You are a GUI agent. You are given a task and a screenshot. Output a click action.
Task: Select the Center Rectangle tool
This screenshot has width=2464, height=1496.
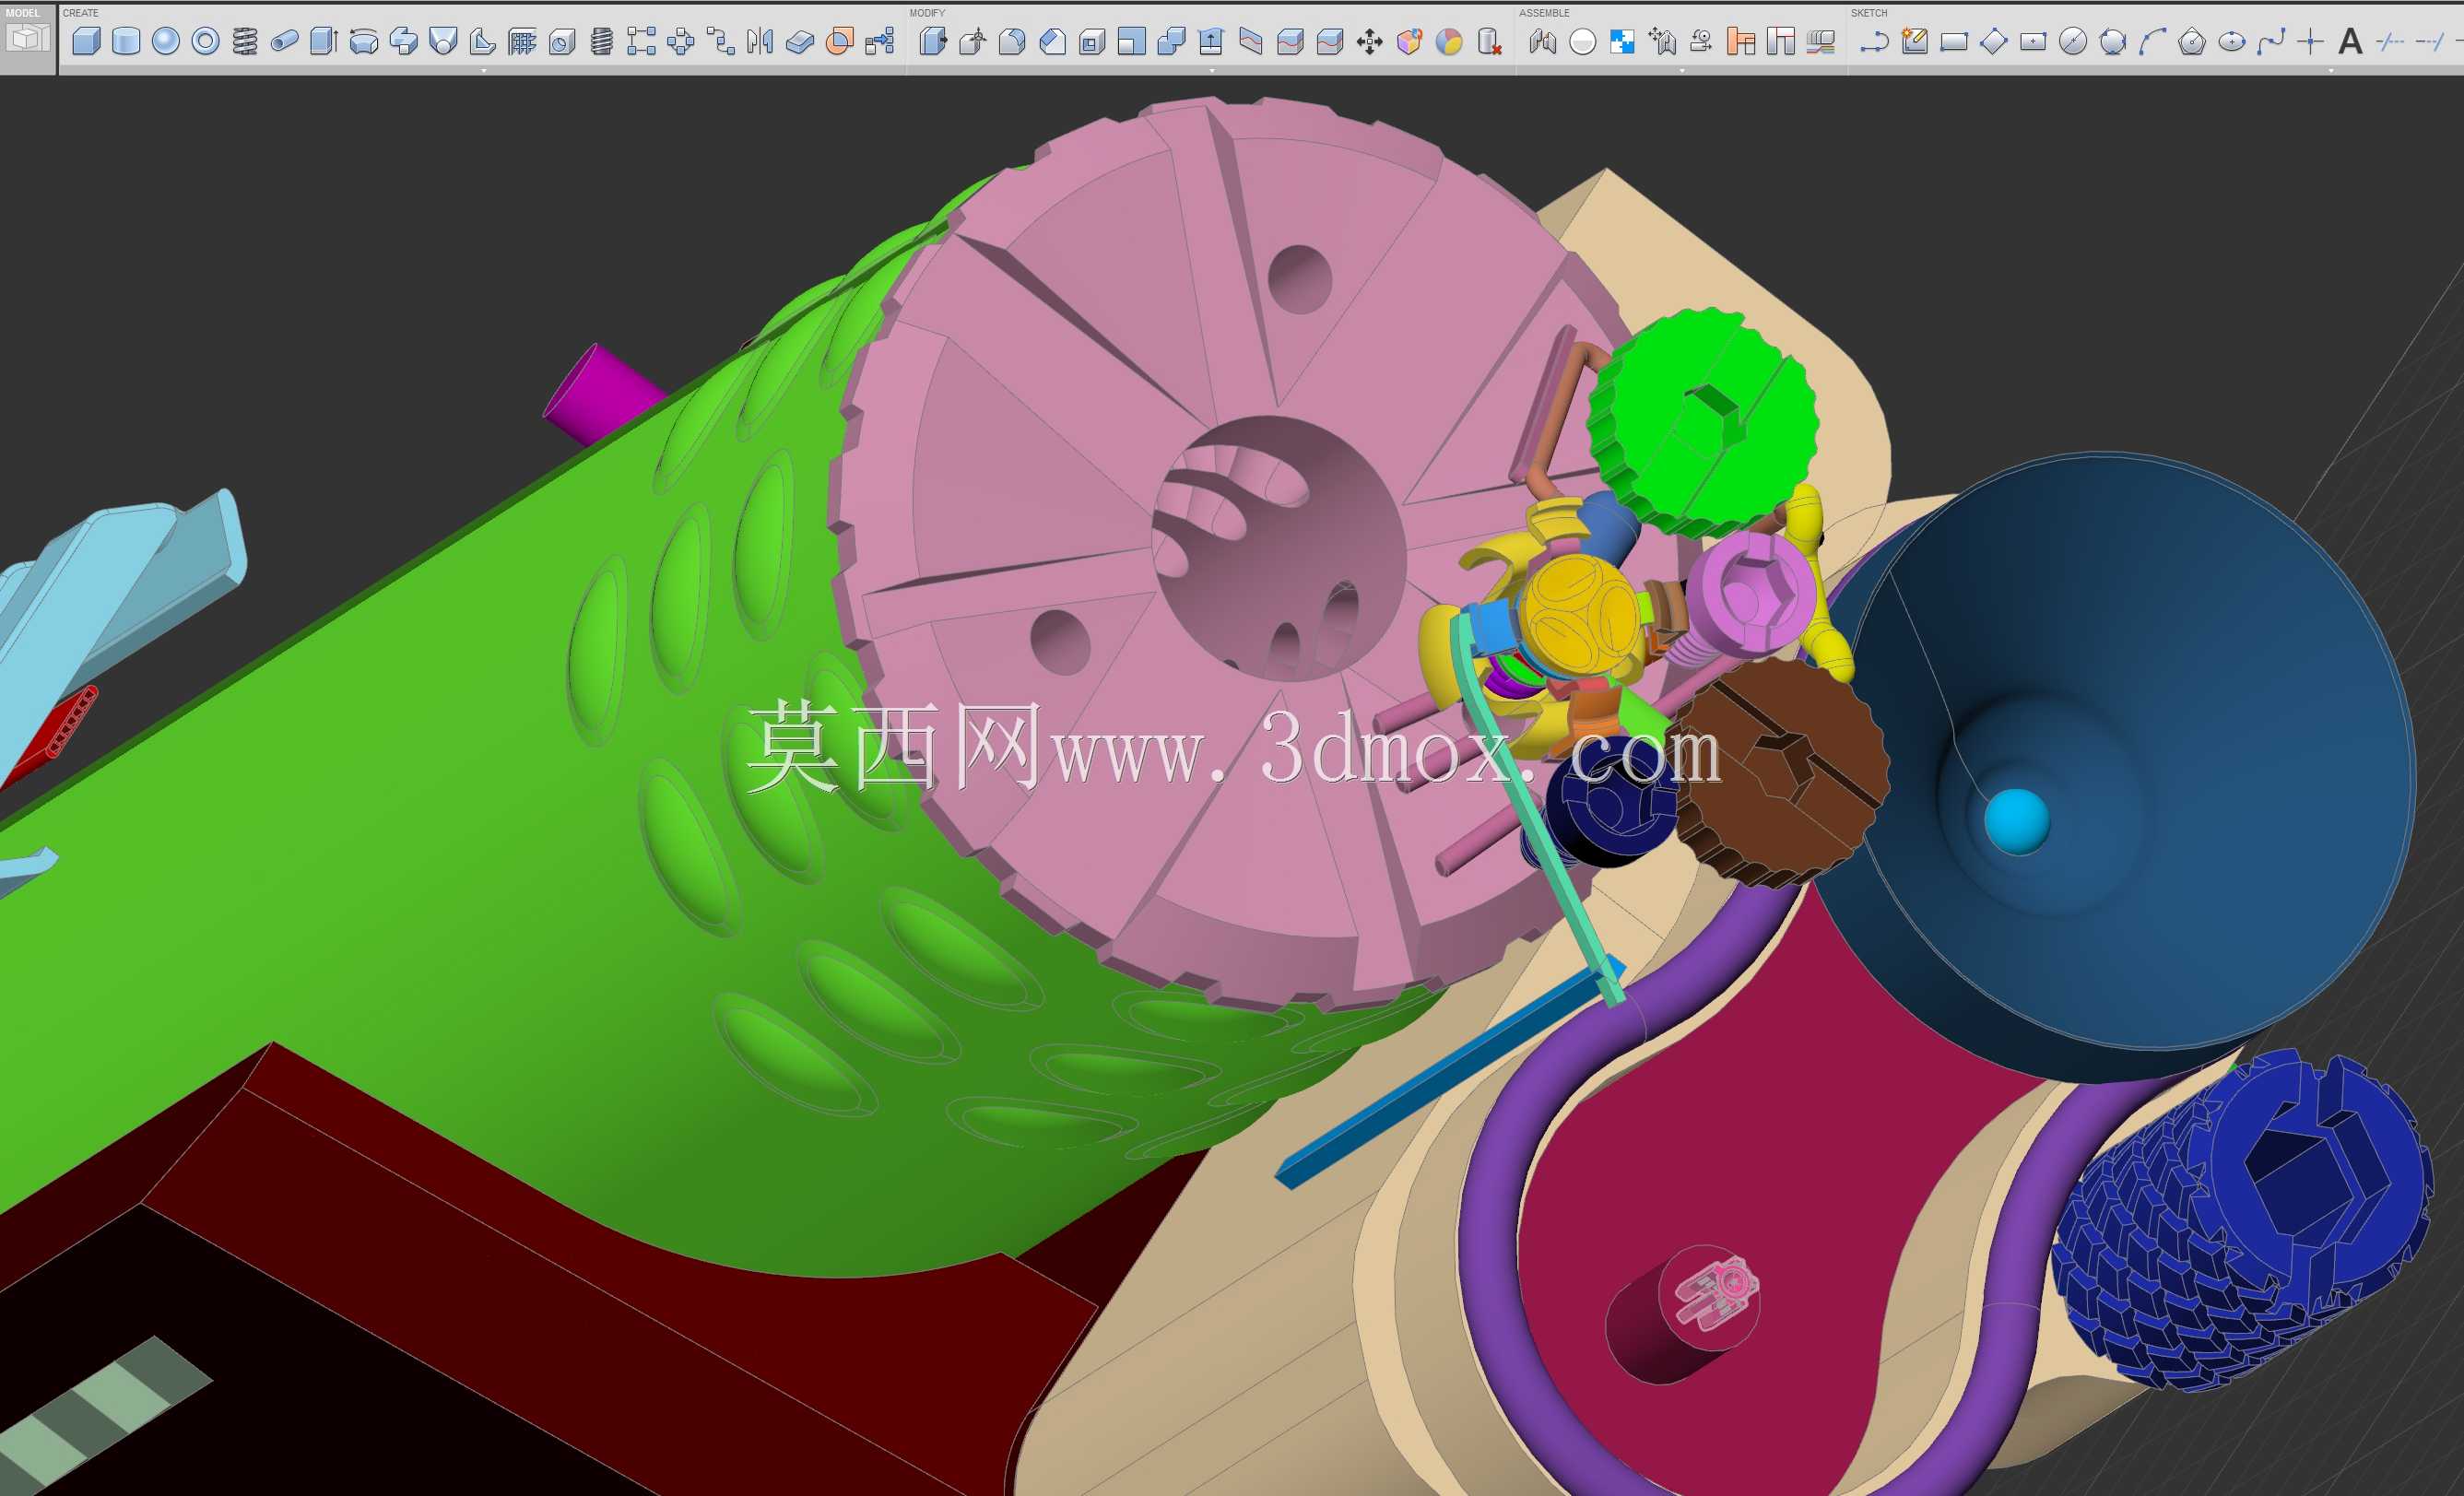point(2033,41)
